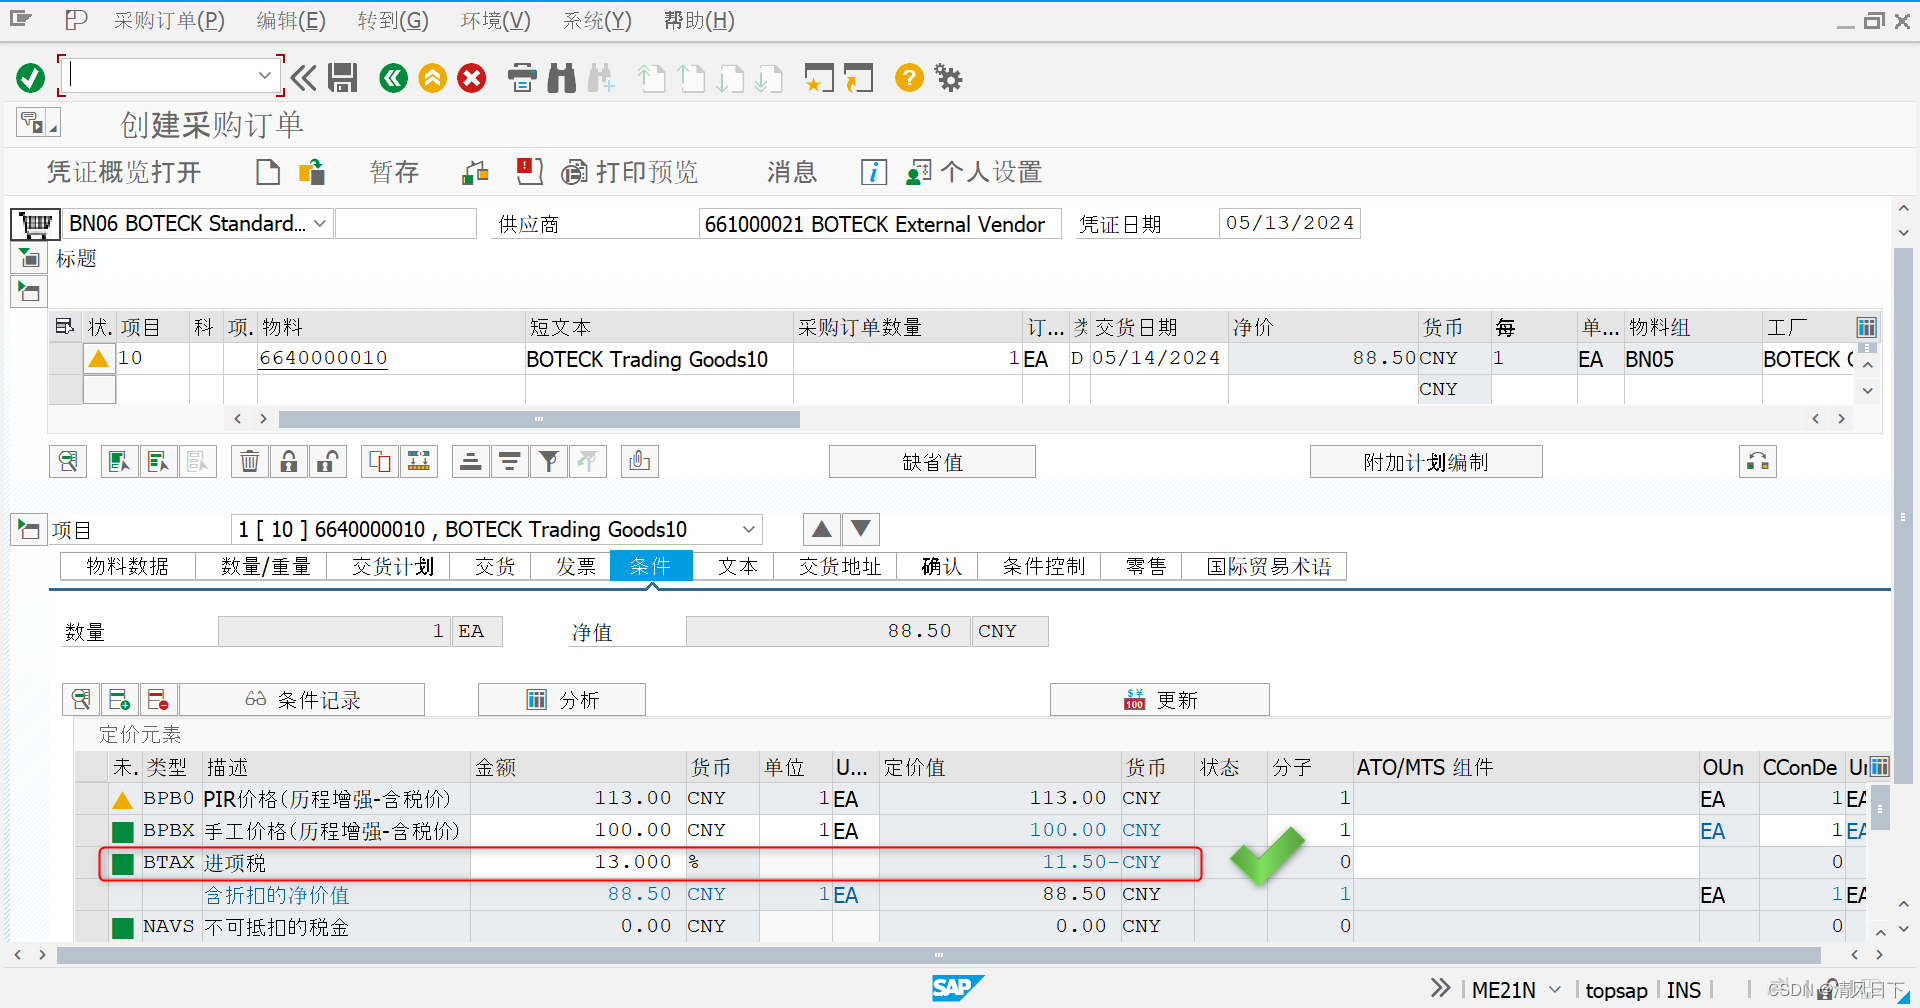Switch to the 发票 tab
This screenshot has height=1008, width=1920.
[575, 566]
